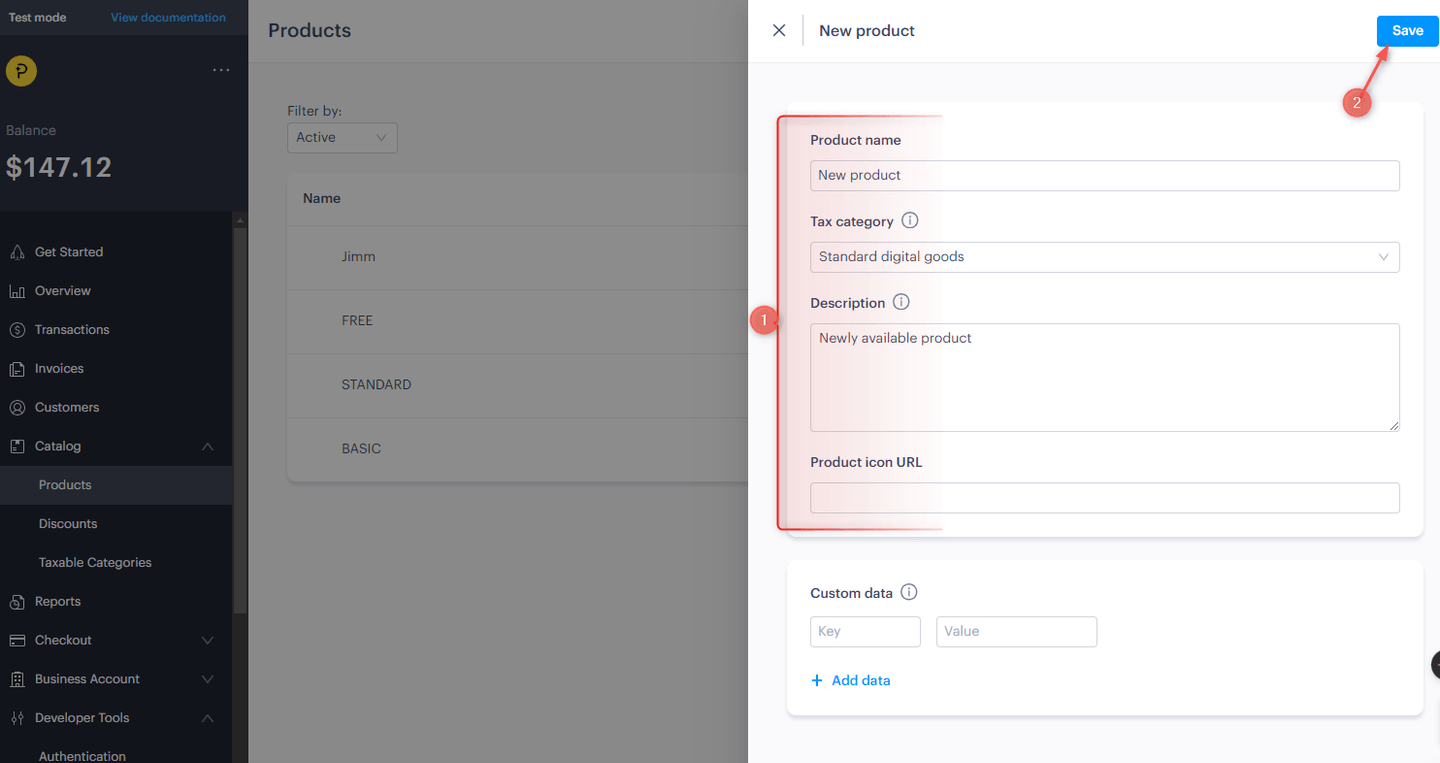Click the Customers icon in the sidebar
This screenshot has height=763, width=1440.
click(18, 407)
